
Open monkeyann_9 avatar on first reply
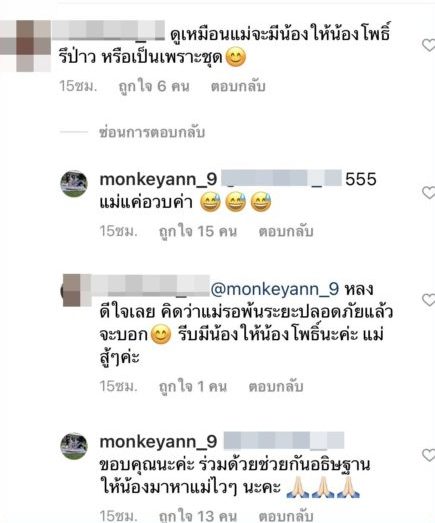click(x=74, y=184)
